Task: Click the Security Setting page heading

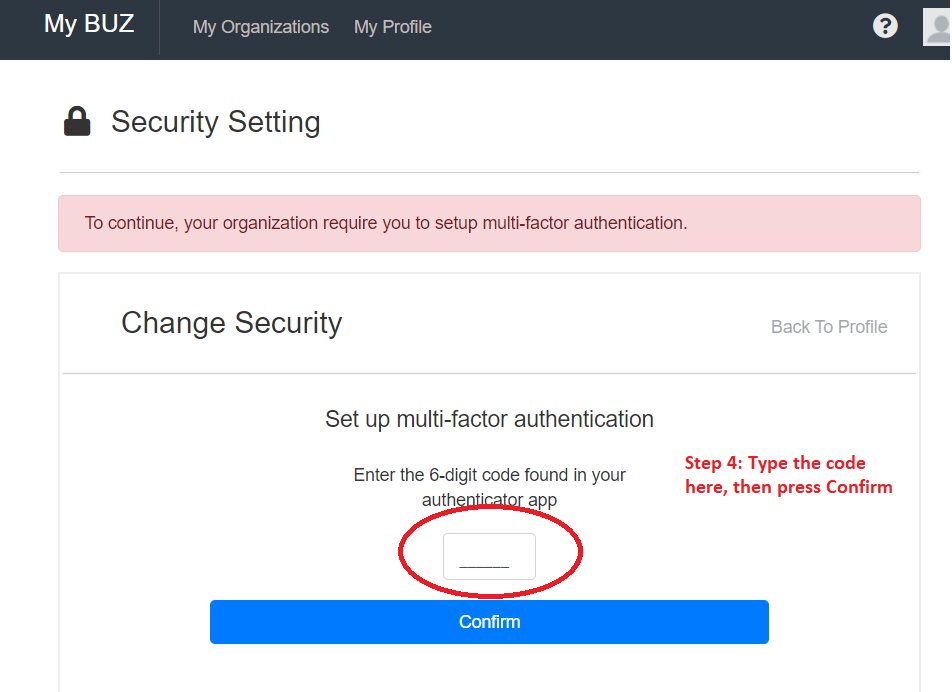Action: (216, 122)
